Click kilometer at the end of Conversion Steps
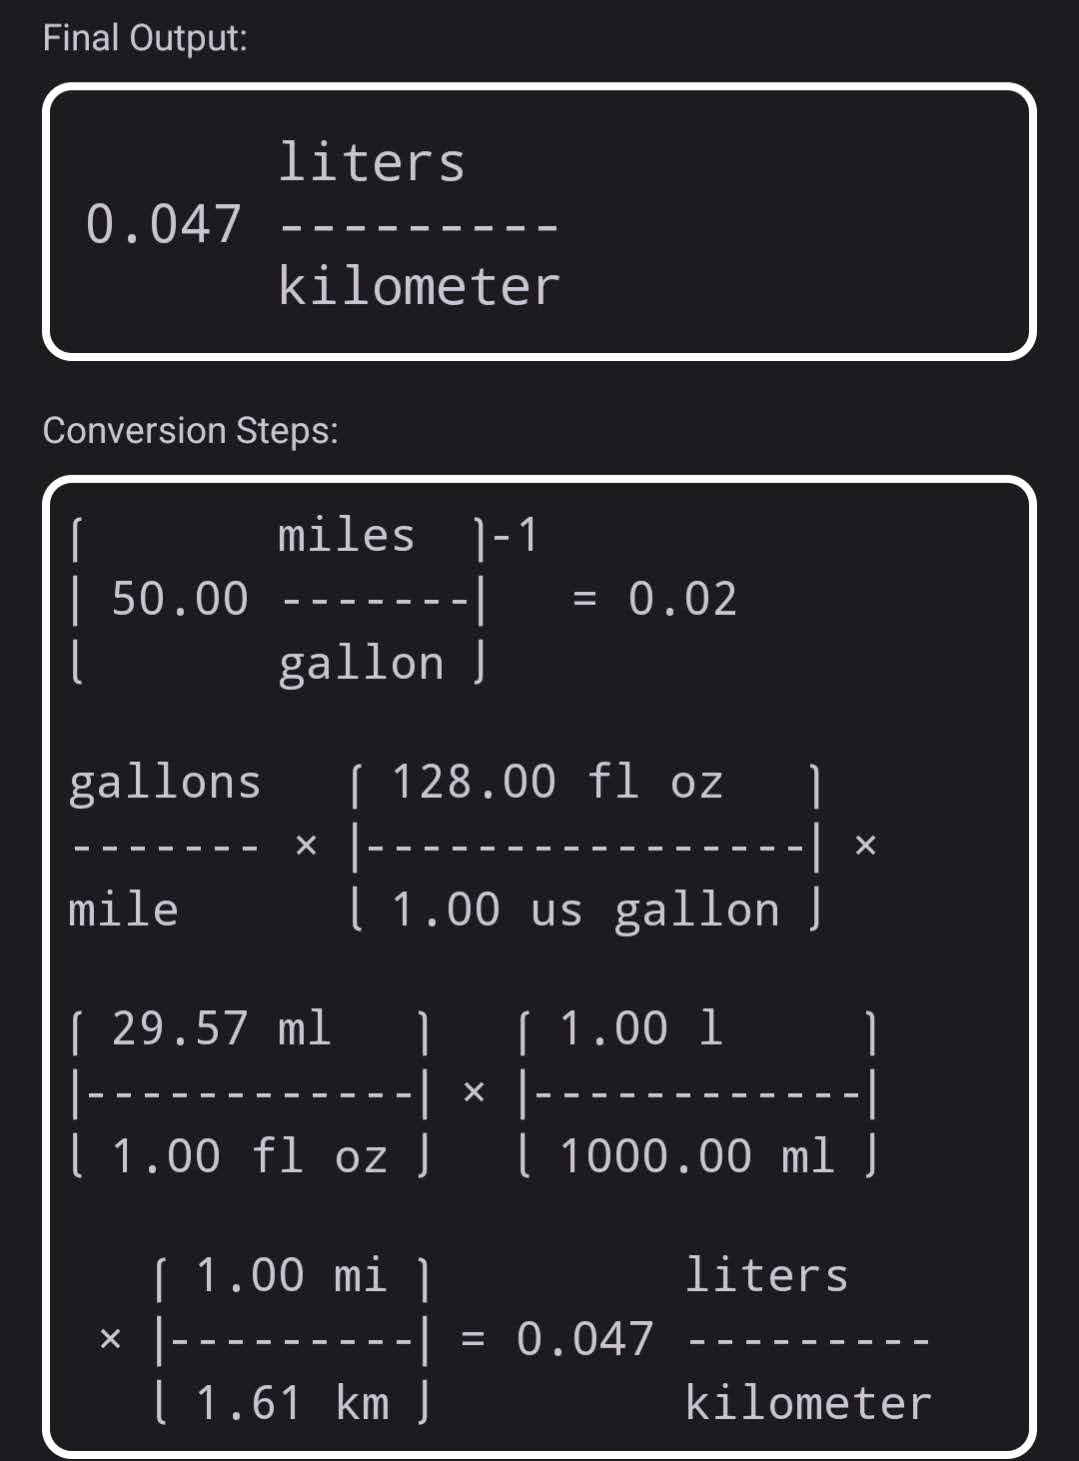 808,1403
